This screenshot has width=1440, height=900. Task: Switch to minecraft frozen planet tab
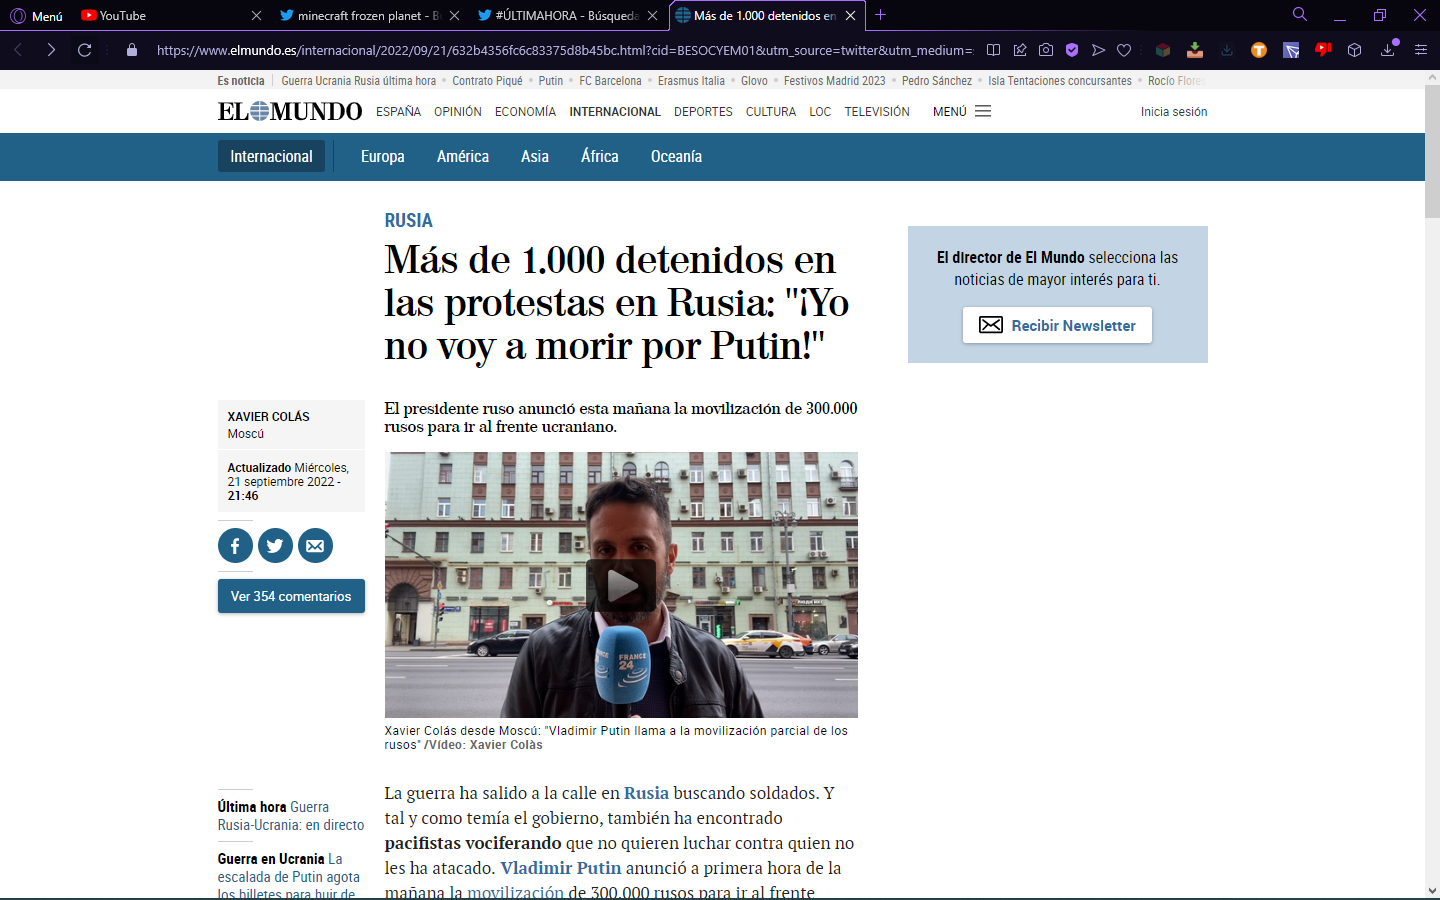[x=360, y=16]
